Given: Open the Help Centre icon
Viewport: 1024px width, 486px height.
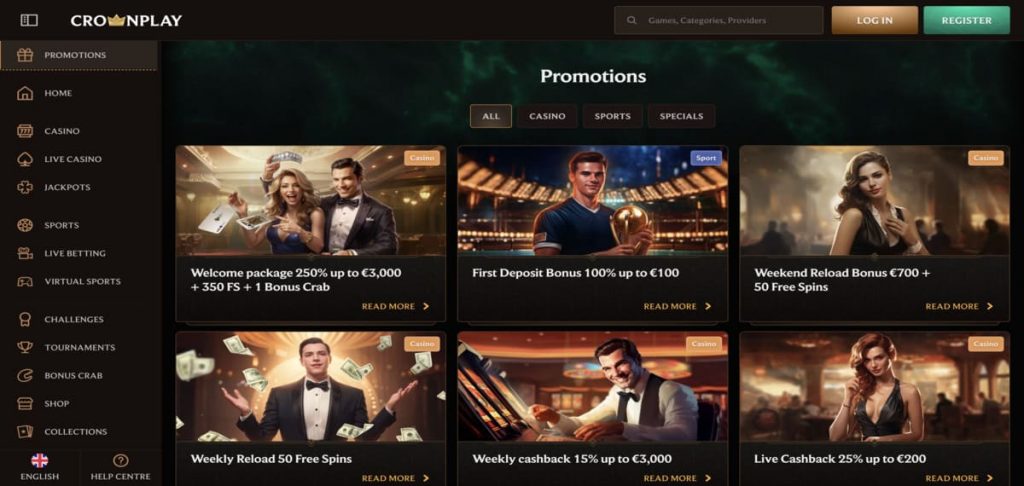Looking at the screenshot, I should click(x=120, y=461).
